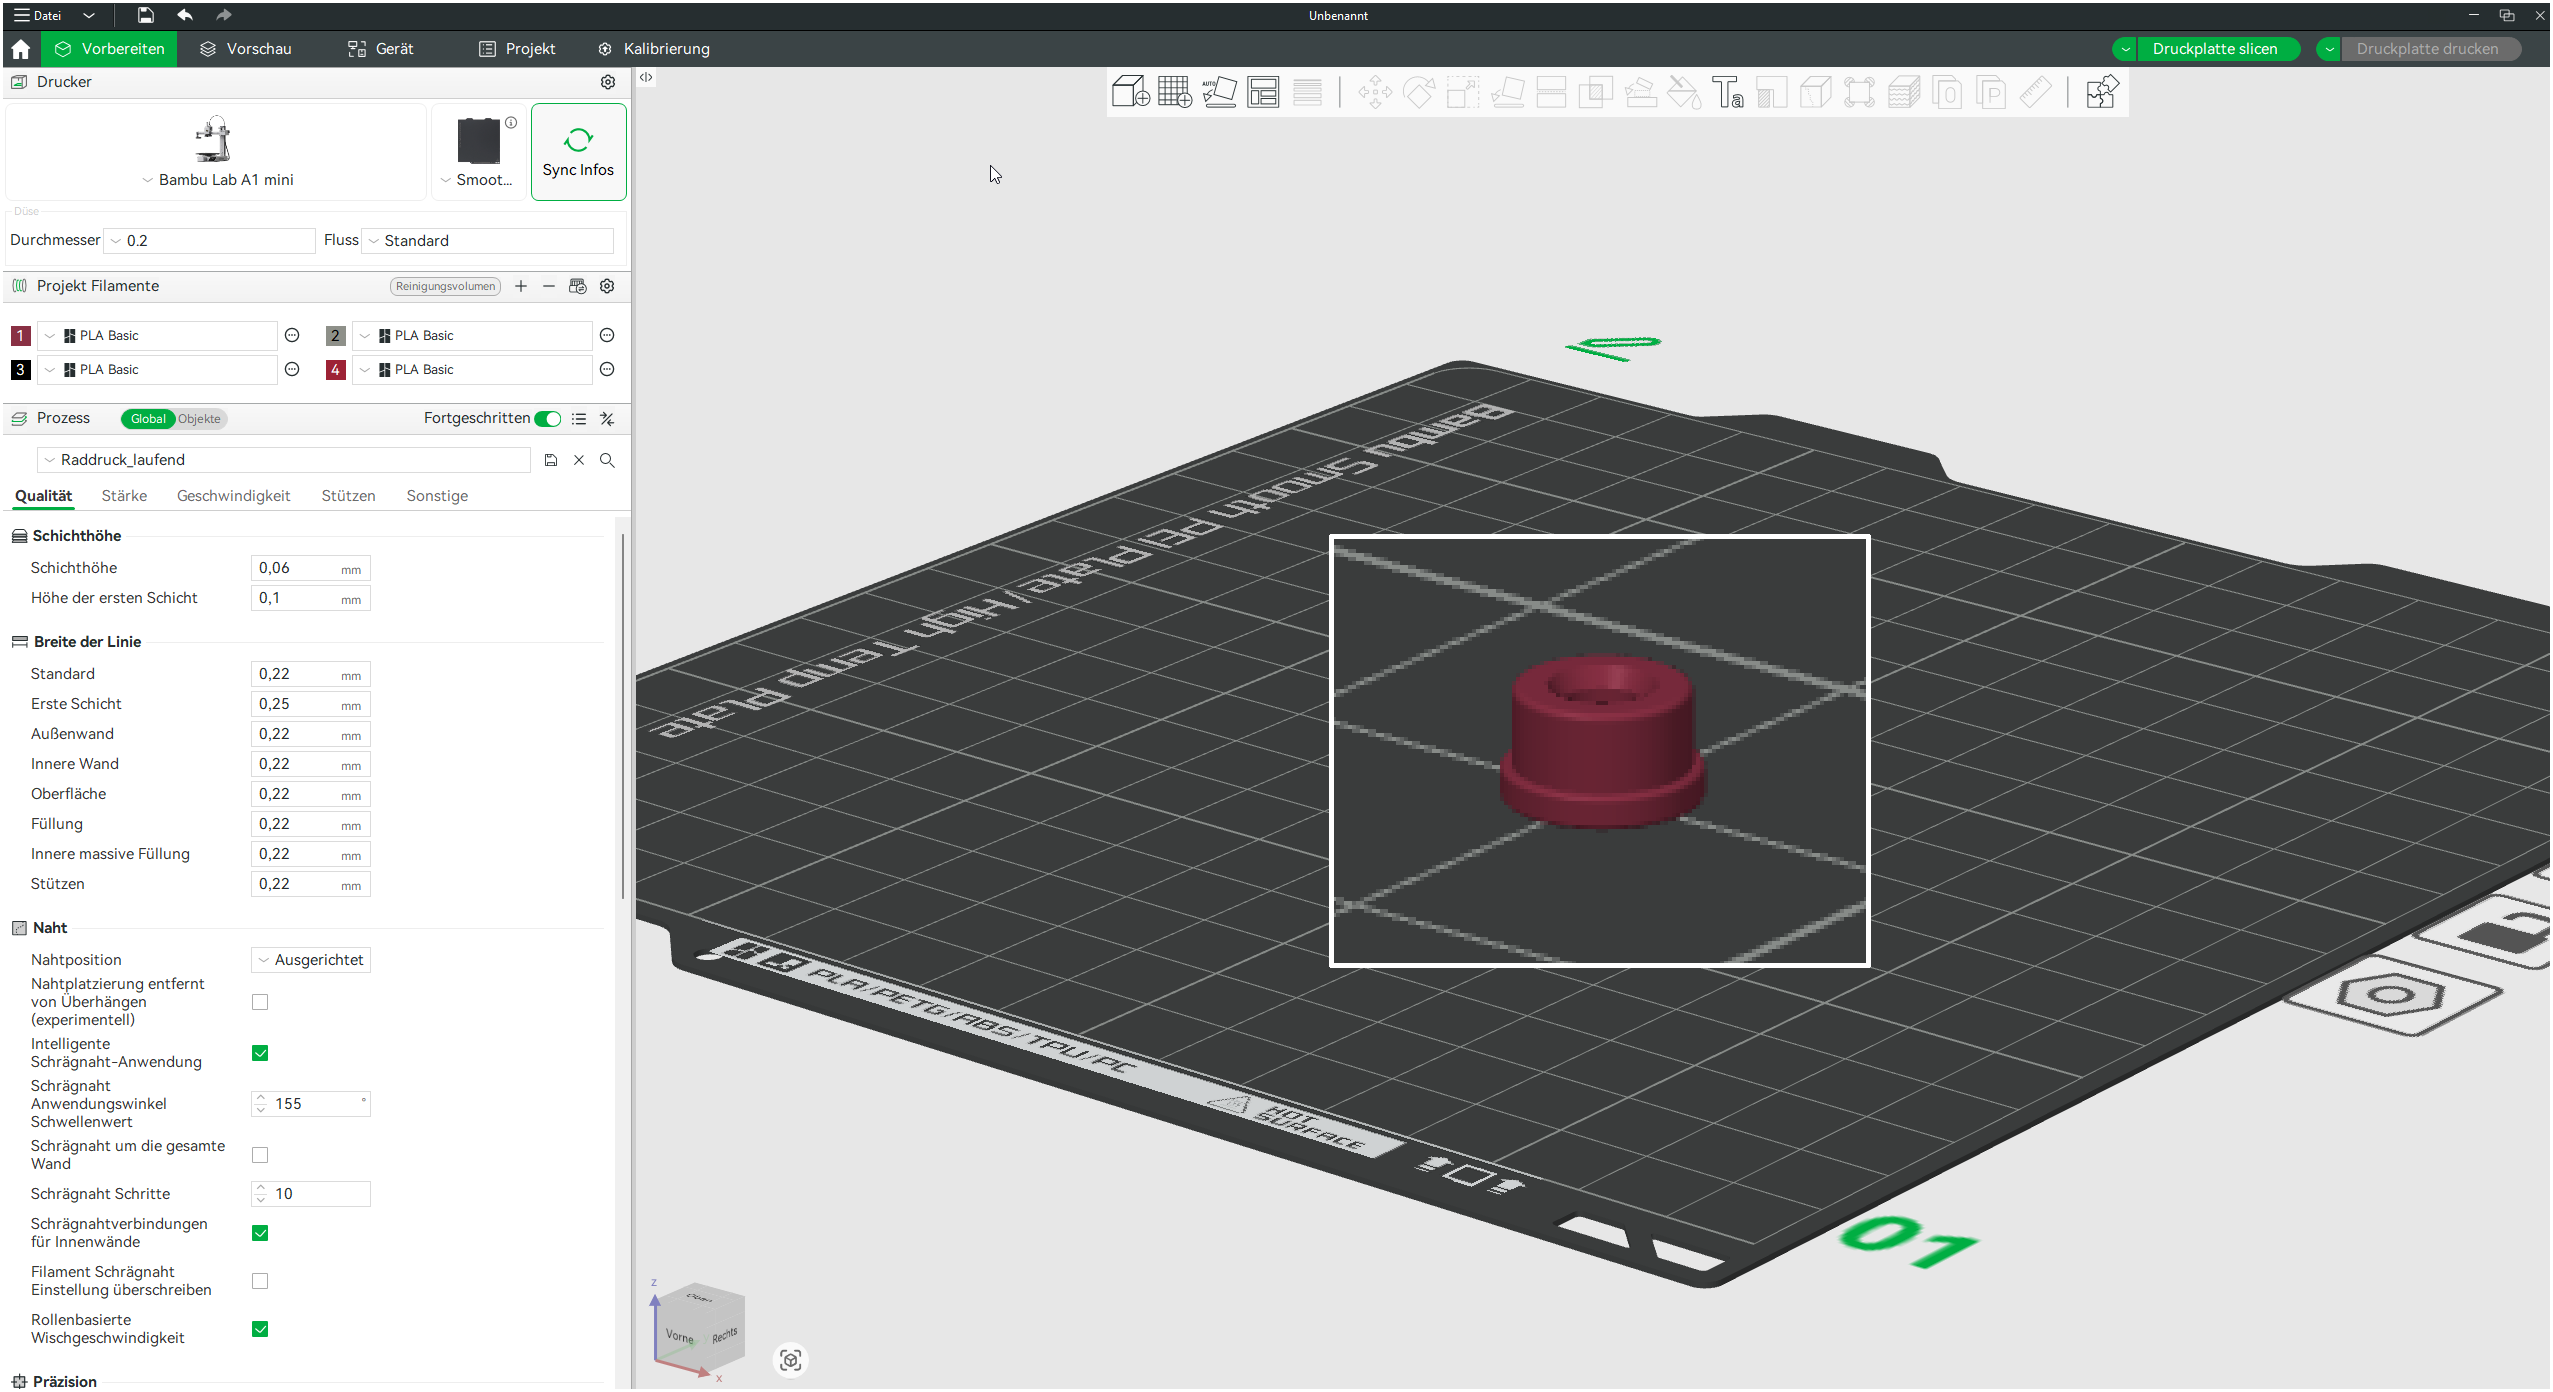The height and width of the screenshot is (1392, 2553).
Task: Open the Vorschau tab
Action: [x=246, y=49]
